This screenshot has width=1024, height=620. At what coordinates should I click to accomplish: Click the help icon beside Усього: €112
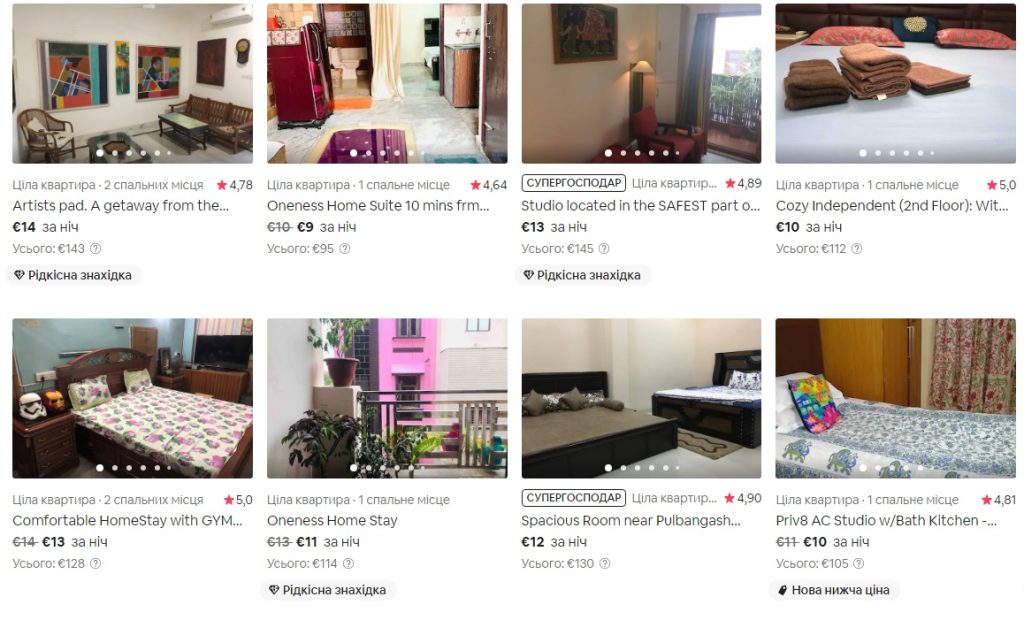tap(857, 249)
